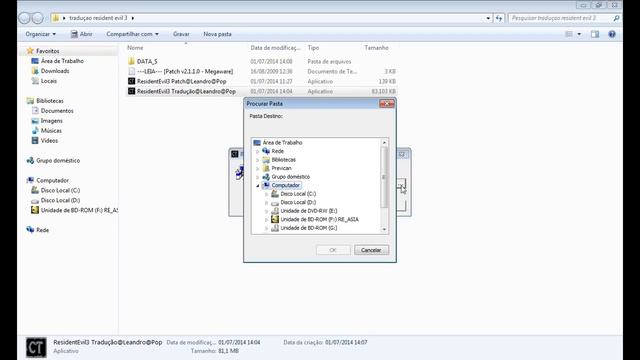Close the Procurar Pasta dialog
The width and height of the screenshot is (640, 360).
387,104
